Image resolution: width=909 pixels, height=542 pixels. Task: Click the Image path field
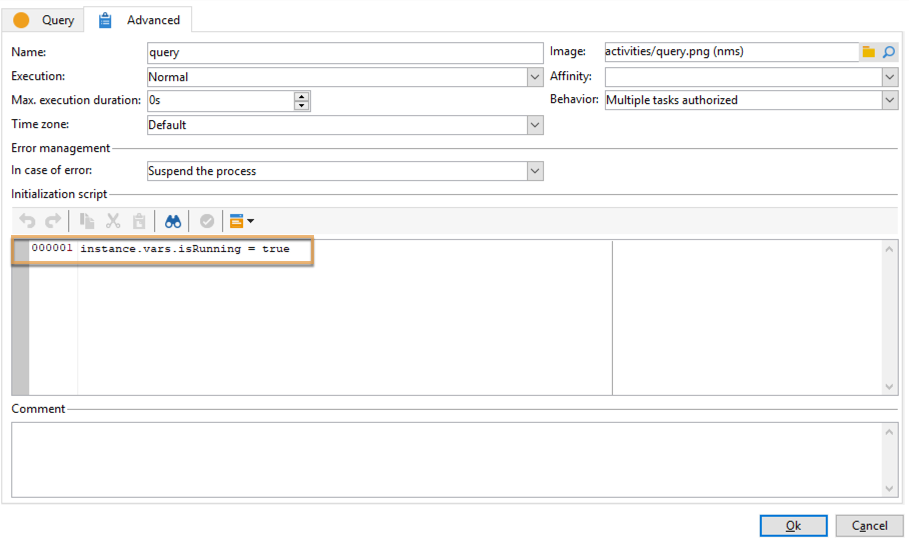731,52
